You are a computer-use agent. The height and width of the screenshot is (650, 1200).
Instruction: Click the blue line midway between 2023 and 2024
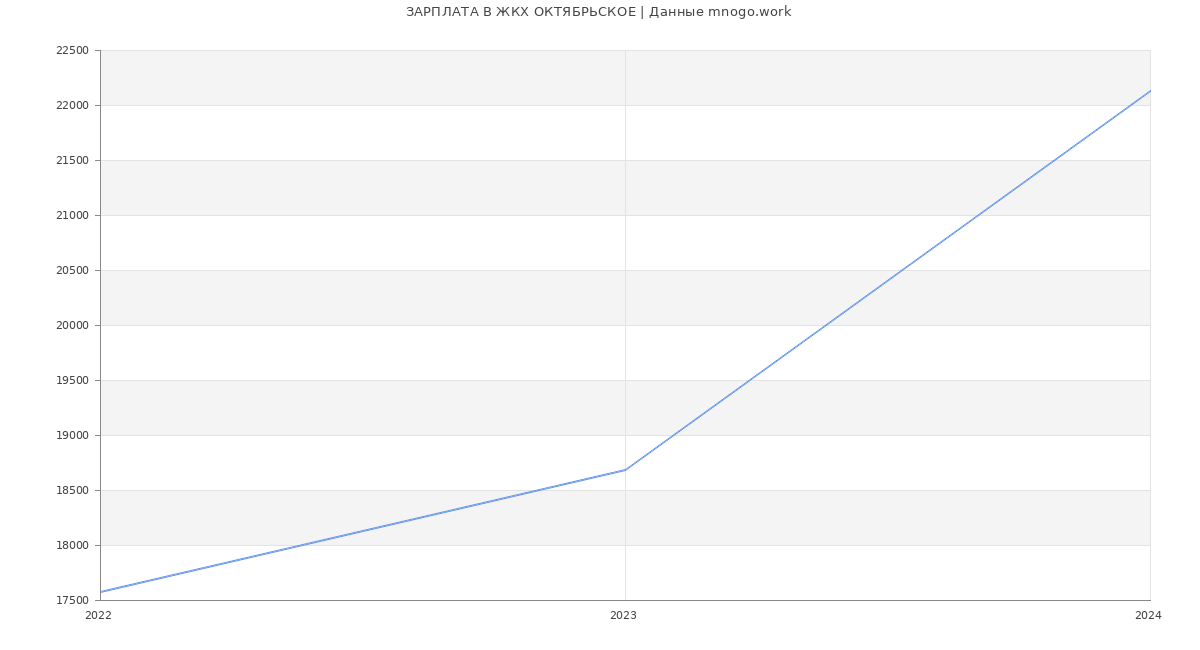coord(887,280)
